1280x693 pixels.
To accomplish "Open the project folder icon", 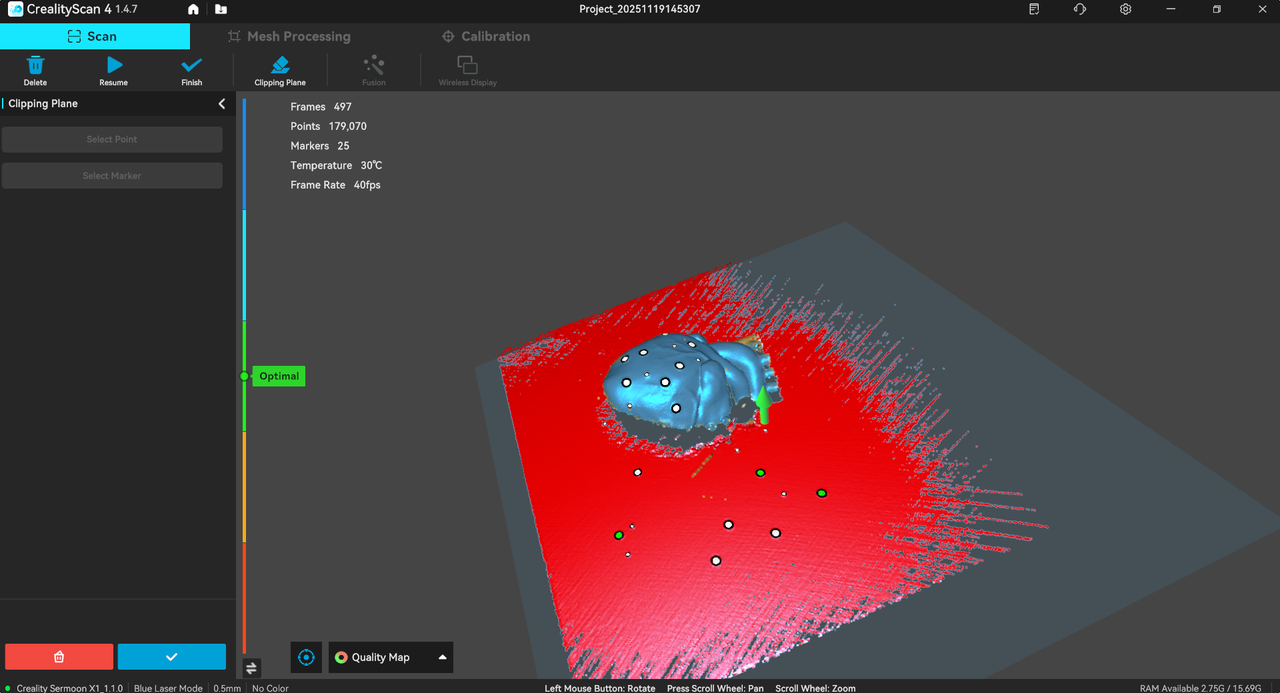I will click(220, 9).
